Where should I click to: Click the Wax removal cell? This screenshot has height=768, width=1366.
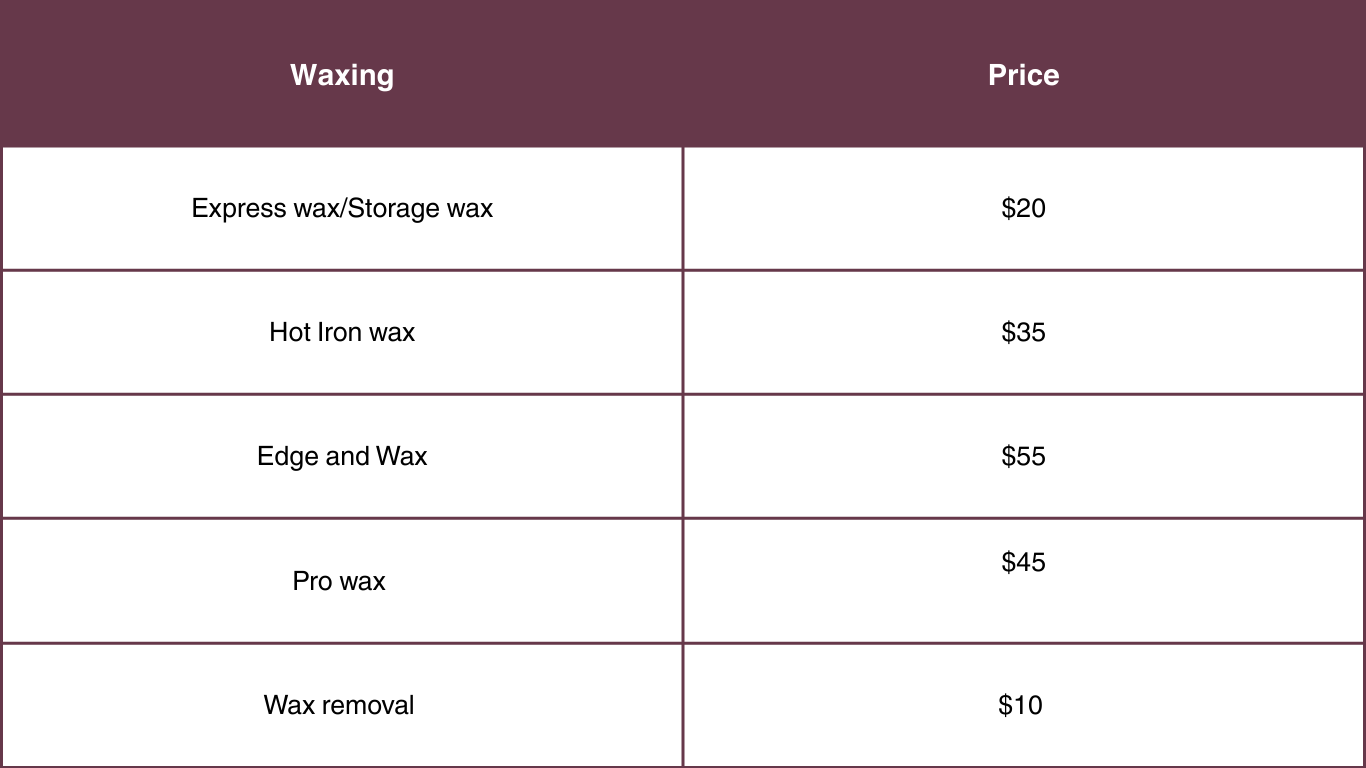coord(339,705)
